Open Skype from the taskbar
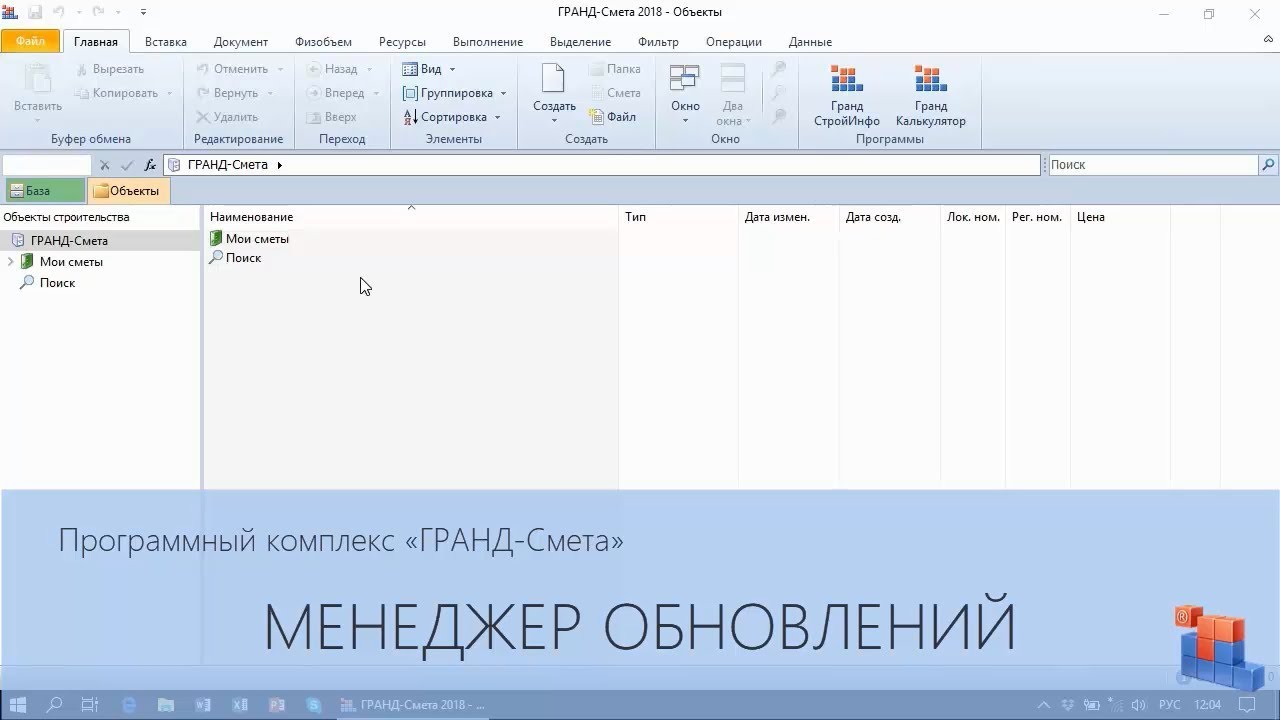Viewport: 1280px width, 720px height. pos(314,704)
